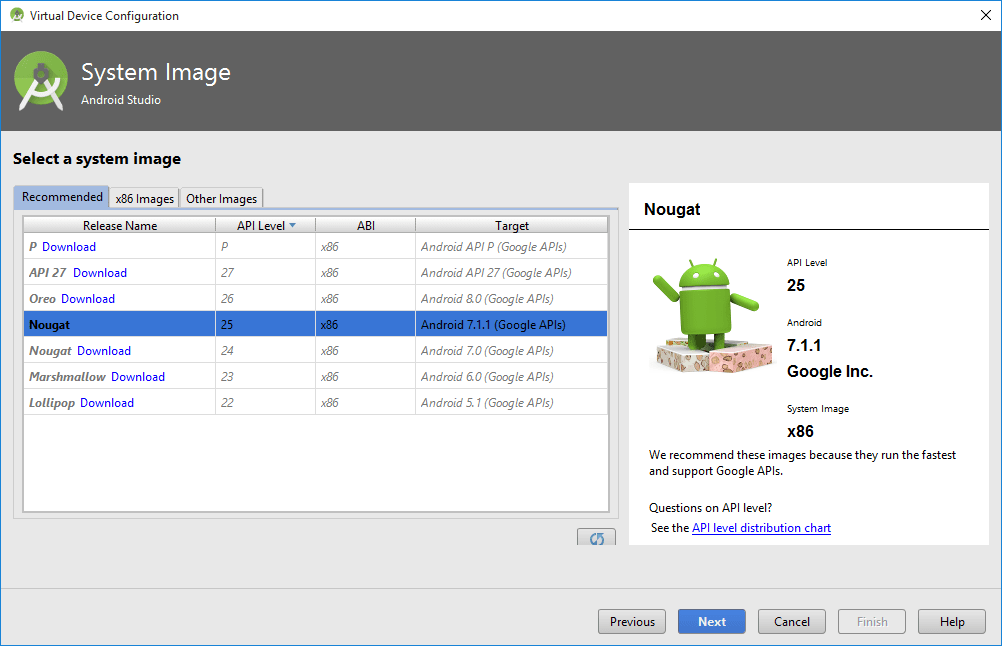Open Help for this dialog
The height and width of the screenshot is (646, 1002).
pos(951,621)
